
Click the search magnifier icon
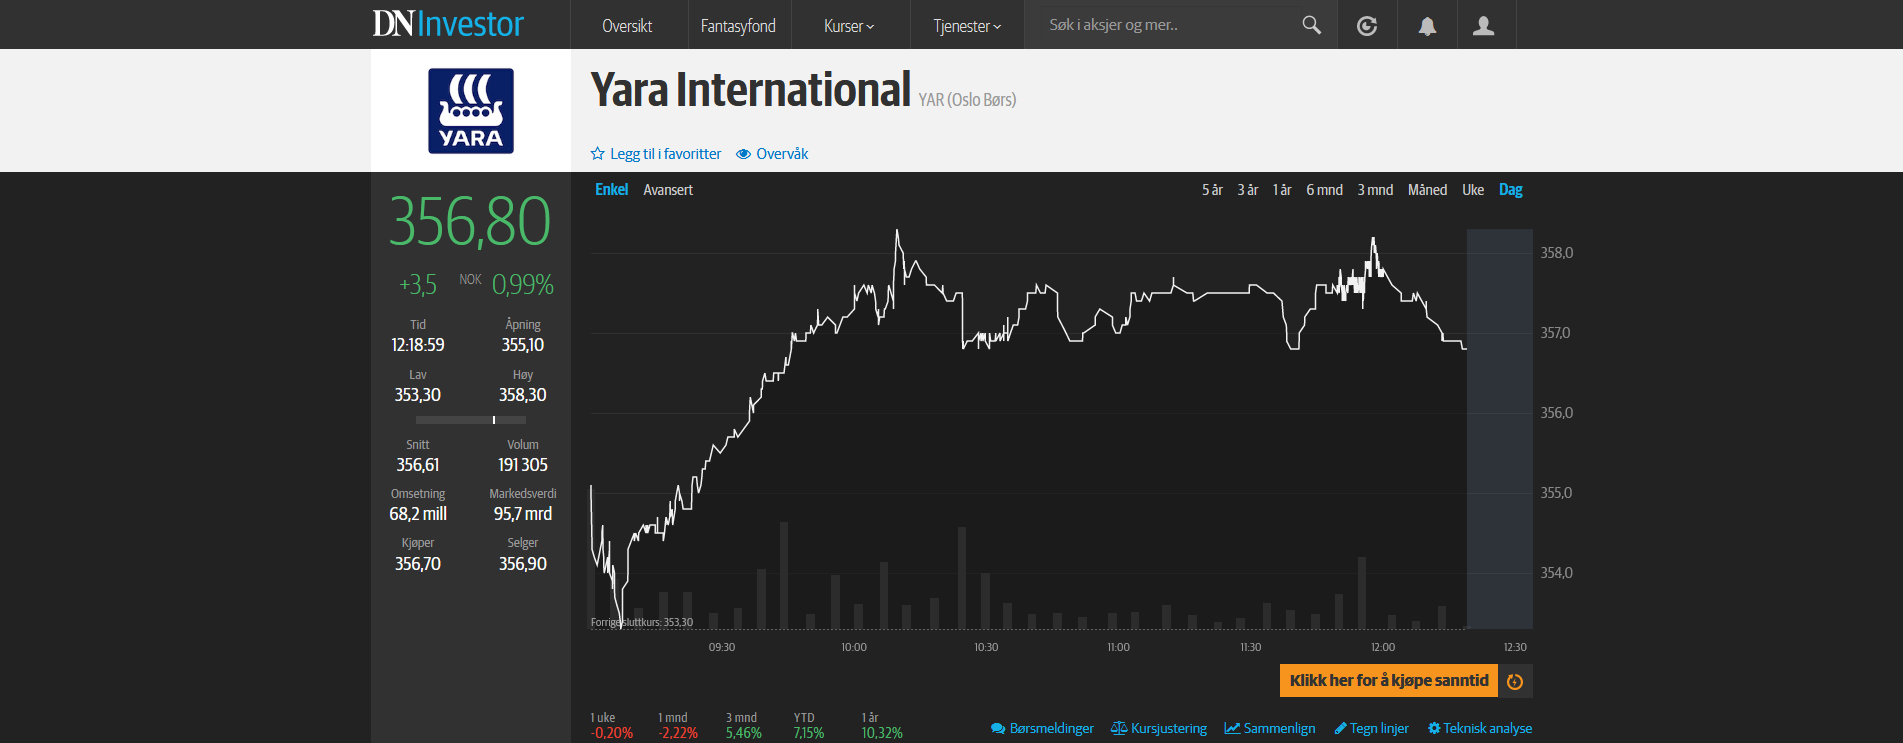[x=1311, y=25]
